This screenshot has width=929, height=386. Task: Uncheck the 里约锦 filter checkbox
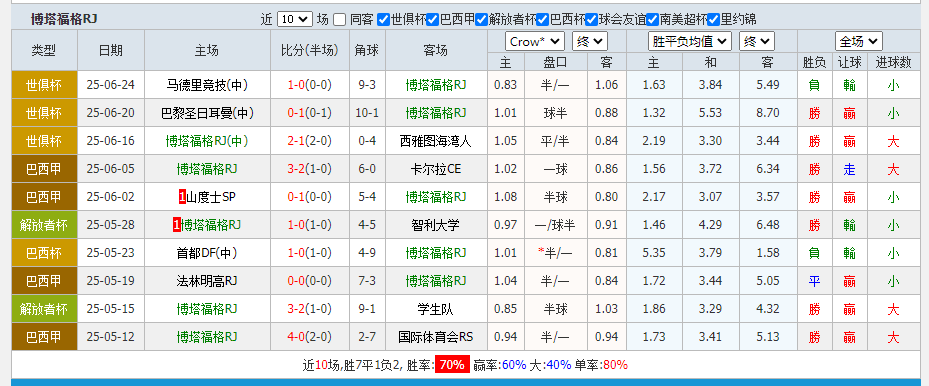coord(714,20)
